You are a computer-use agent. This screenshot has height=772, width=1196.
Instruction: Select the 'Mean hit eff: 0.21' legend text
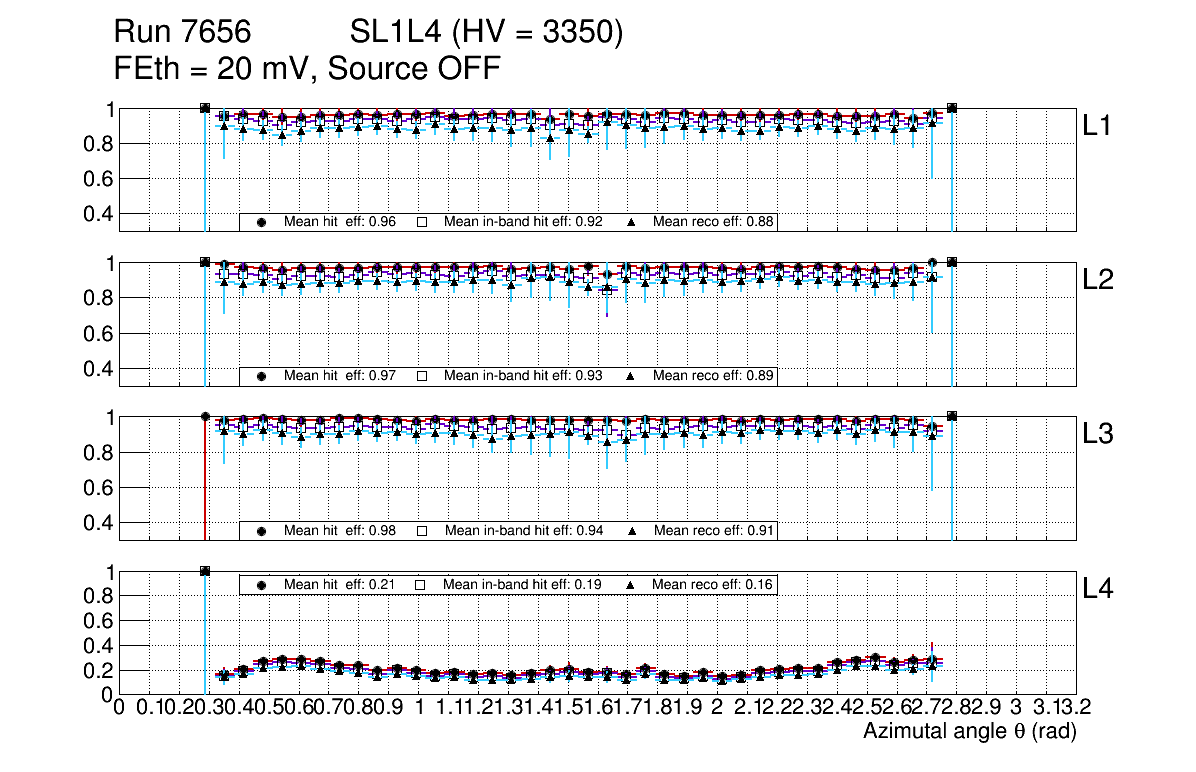coord(340,584)
